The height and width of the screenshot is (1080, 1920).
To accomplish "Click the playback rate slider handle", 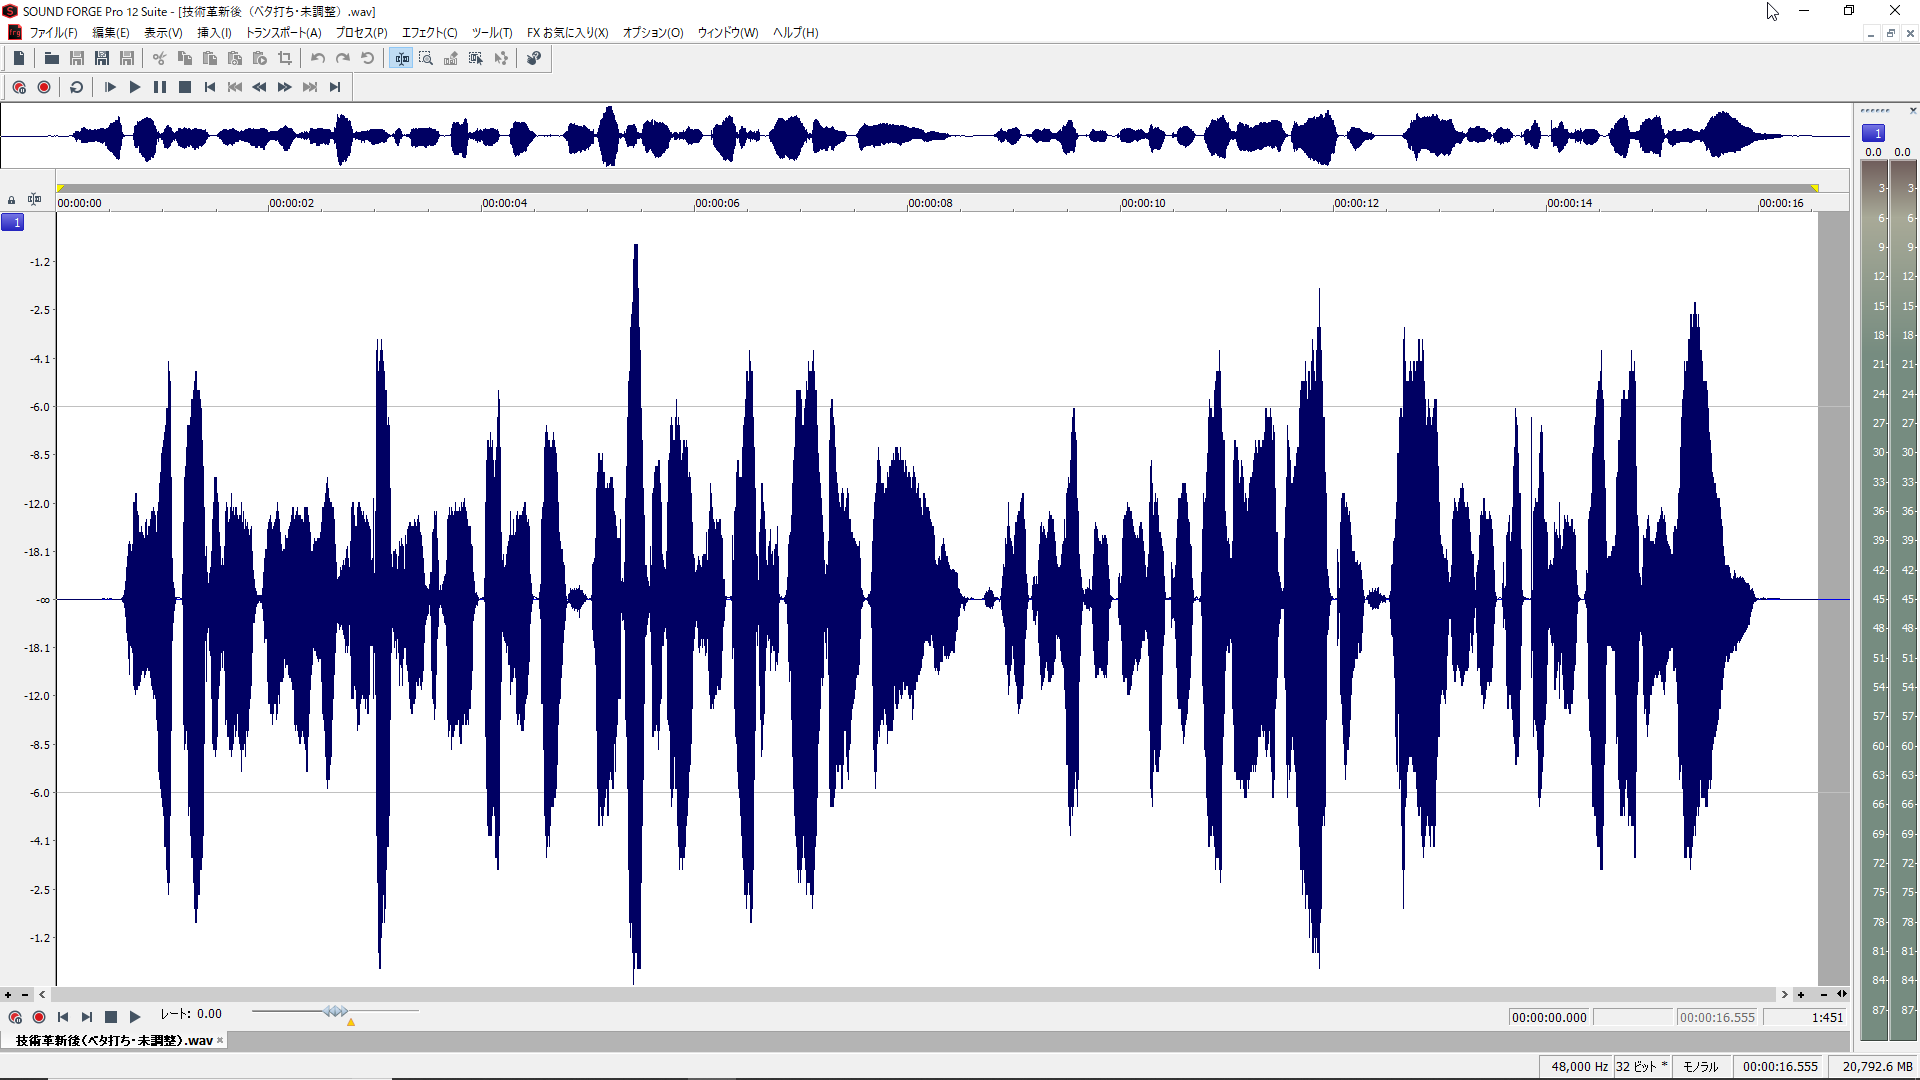I will (336, 1012).
